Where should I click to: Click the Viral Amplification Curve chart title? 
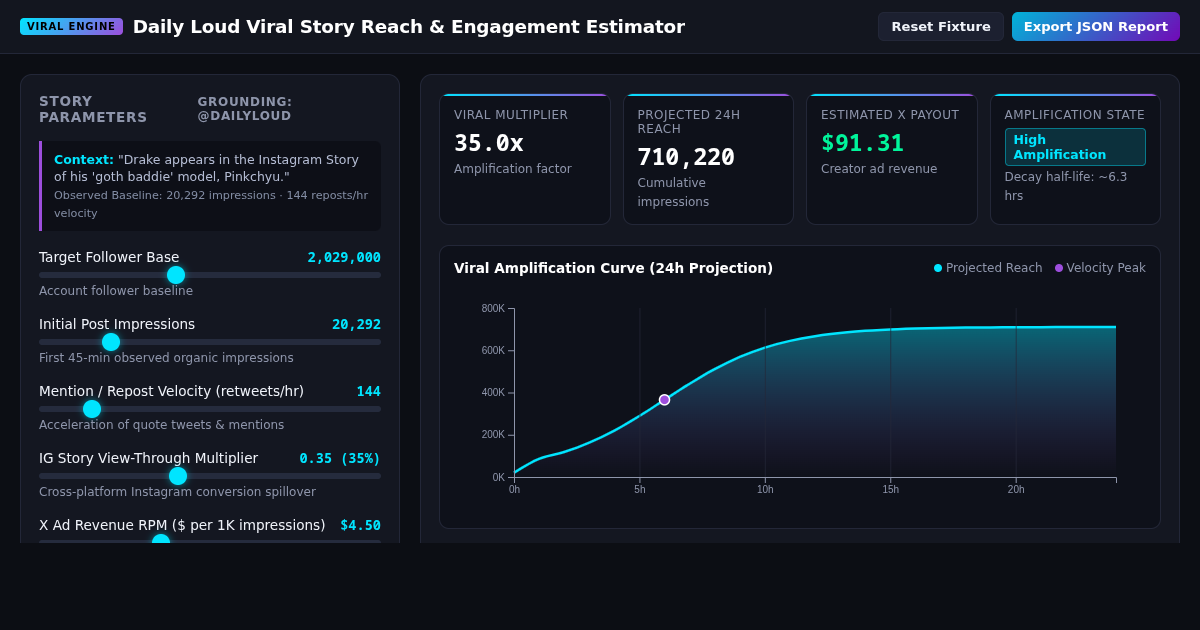[613, 268]
